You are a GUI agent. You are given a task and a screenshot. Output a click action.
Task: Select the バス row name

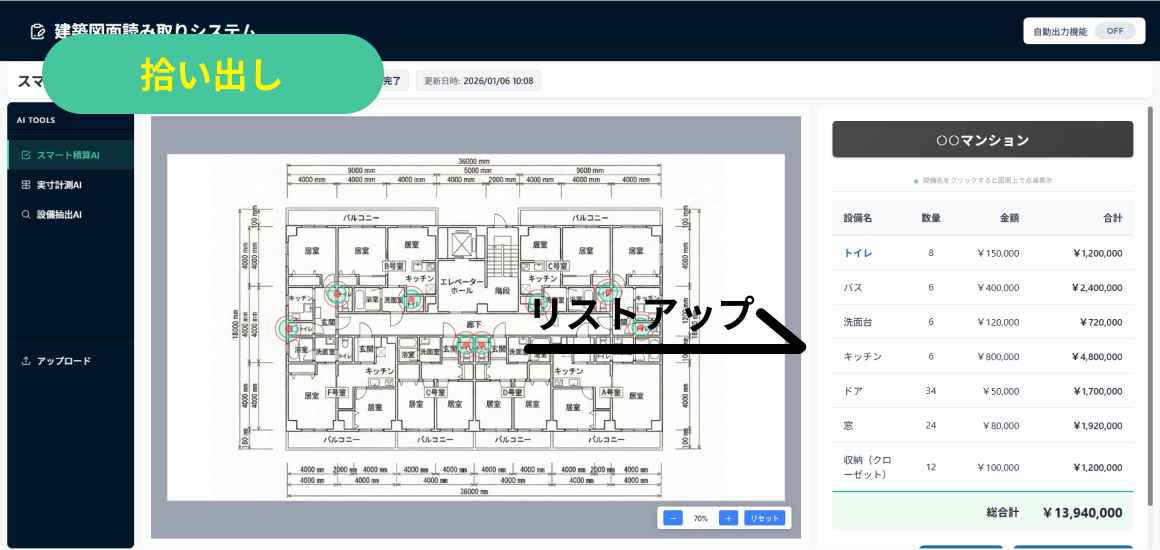click(x=853, y=287)
